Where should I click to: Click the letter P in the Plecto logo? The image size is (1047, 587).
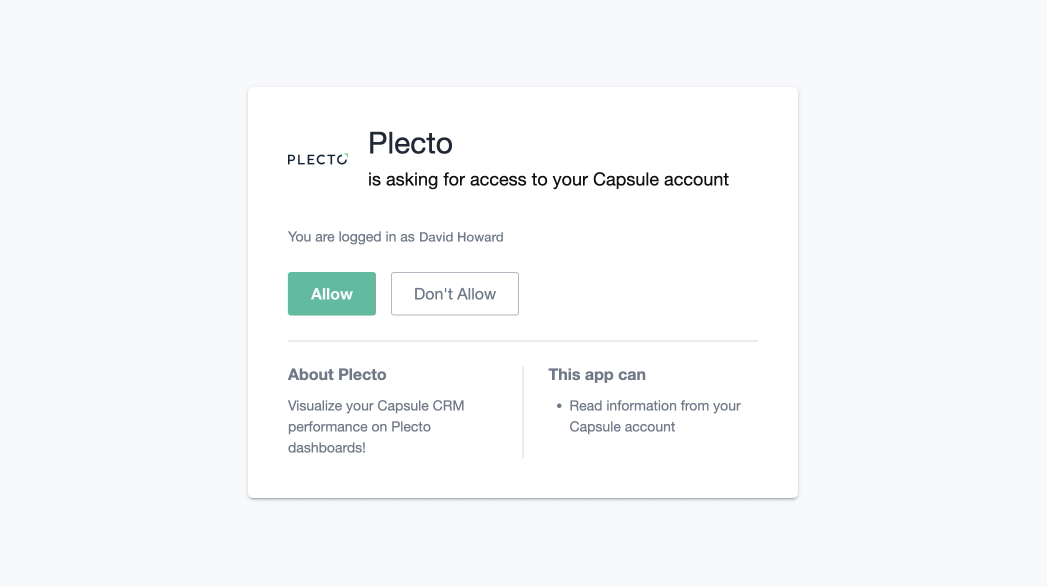291,160
